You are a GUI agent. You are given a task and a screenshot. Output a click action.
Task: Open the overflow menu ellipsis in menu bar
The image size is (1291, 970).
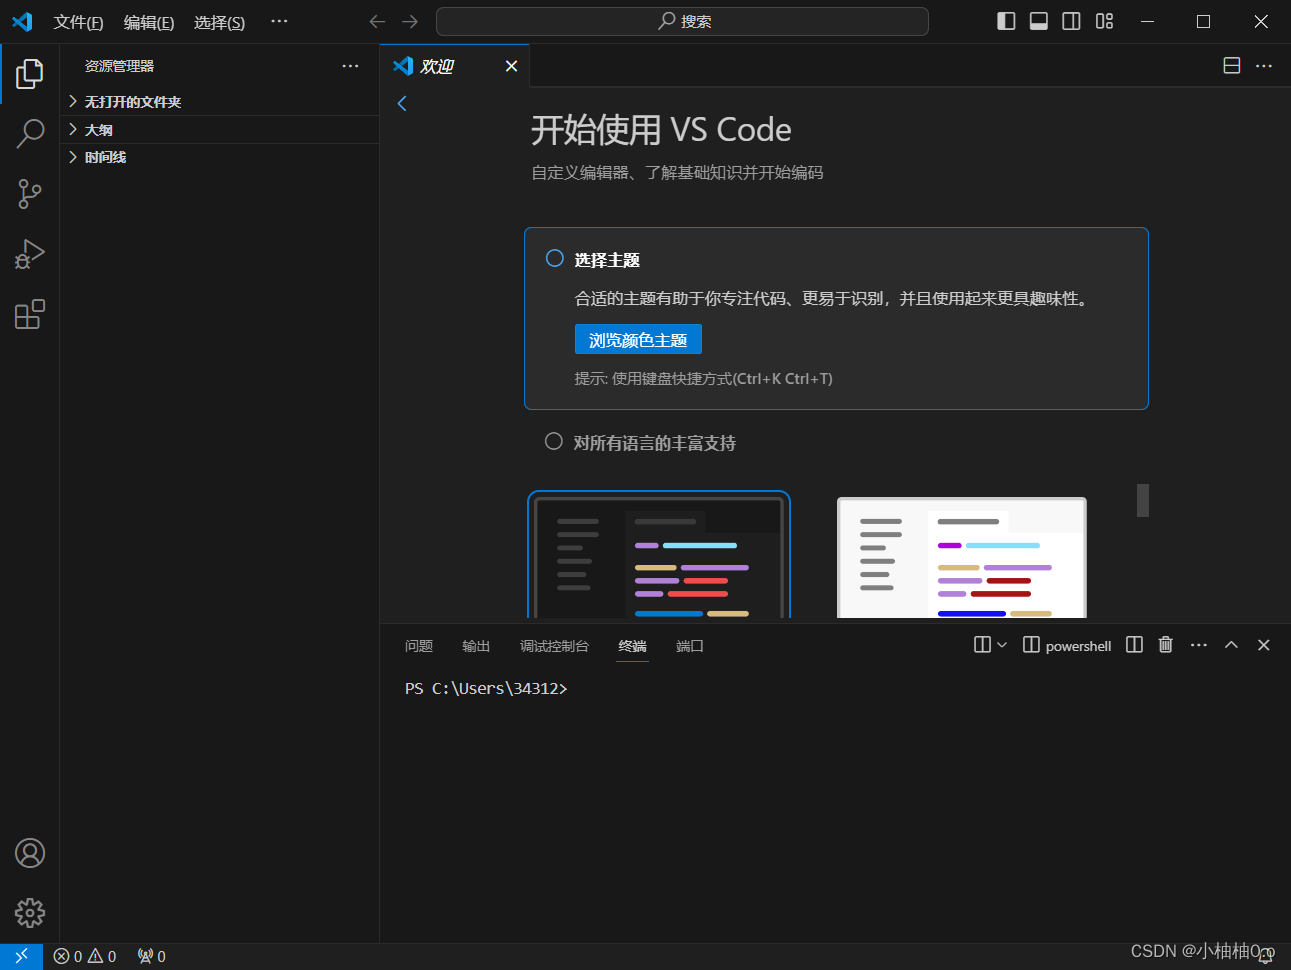point(279,21)
